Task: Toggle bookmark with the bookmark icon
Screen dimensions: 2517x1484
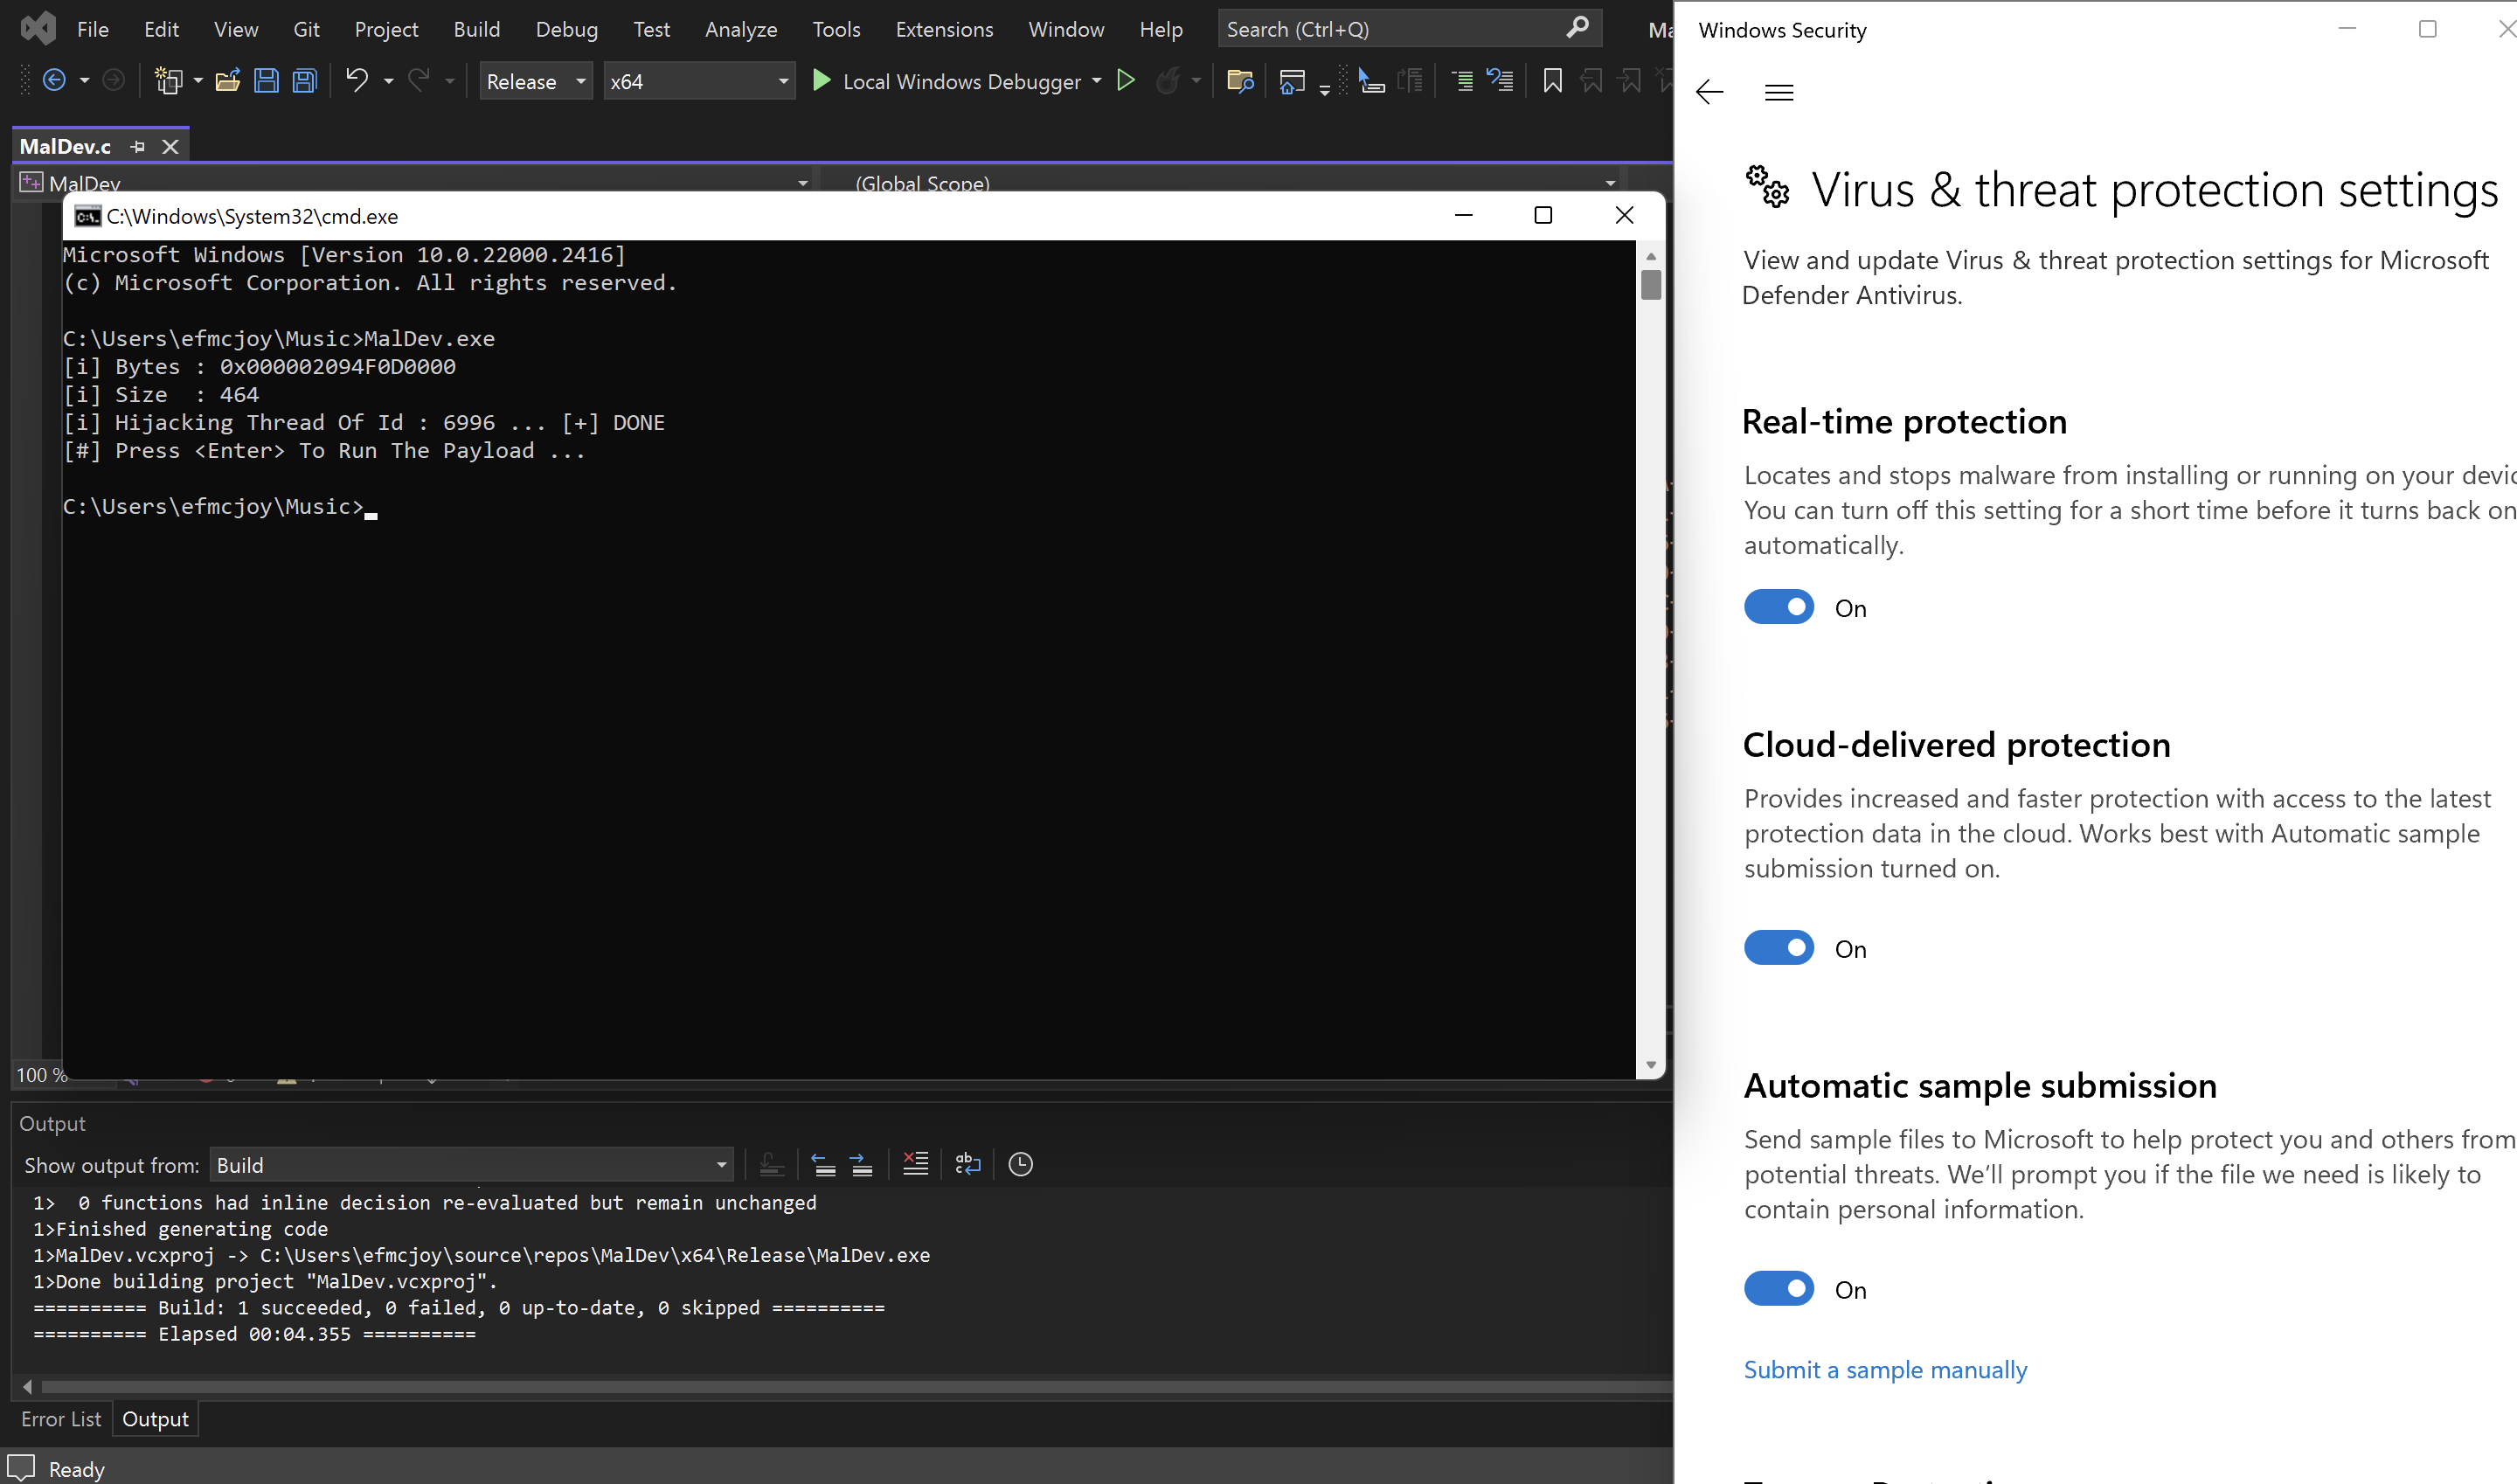Action: [1552, 81]
